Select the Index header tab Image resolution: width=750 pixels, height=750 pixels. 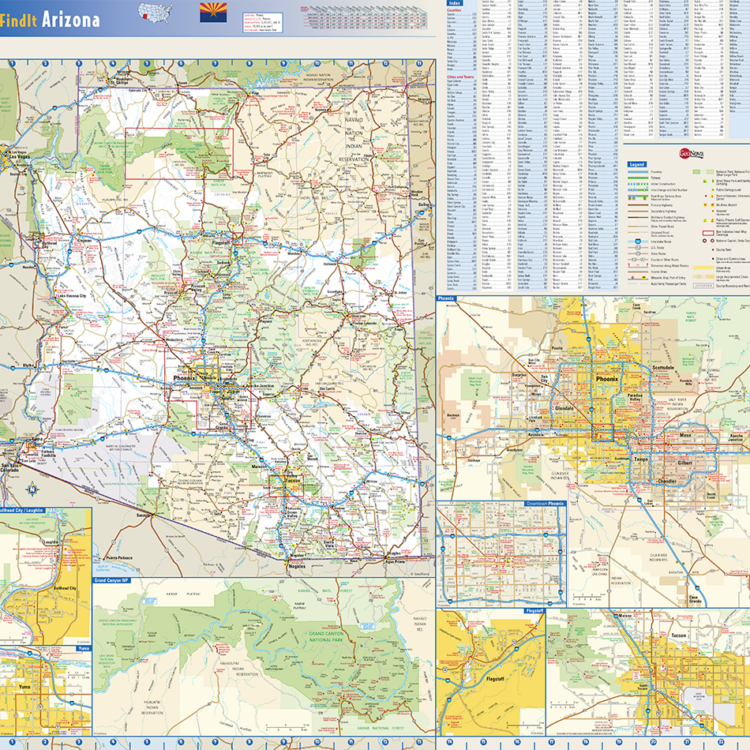[456, 4]
